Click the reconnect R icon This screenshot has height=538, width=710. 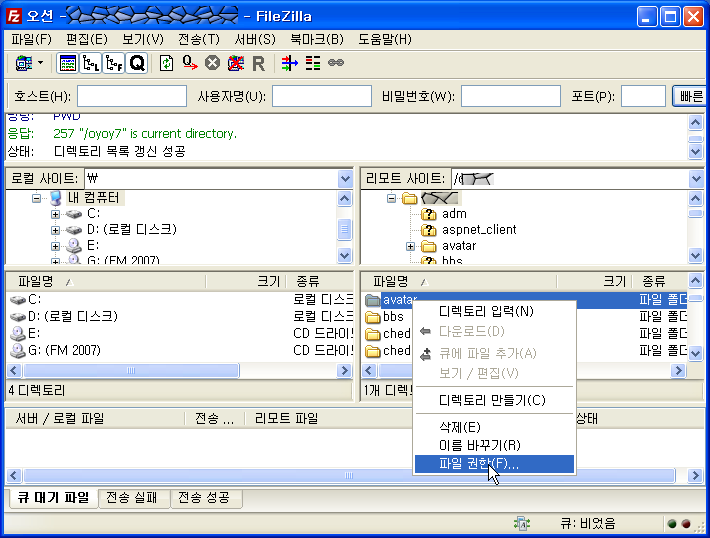259,63
